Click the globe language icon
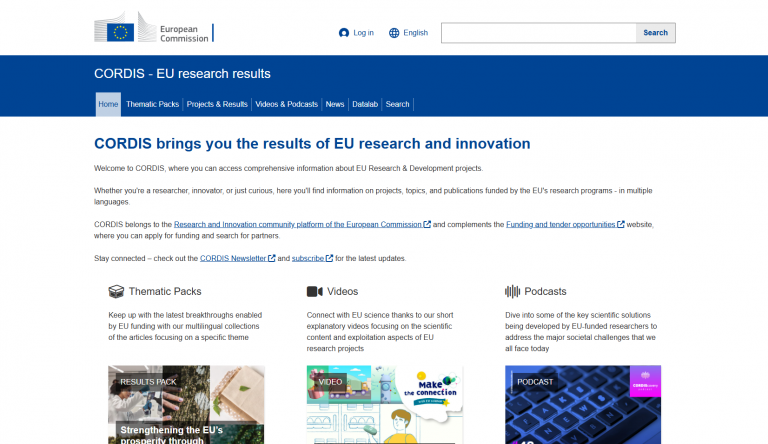 tap(394, 33)
